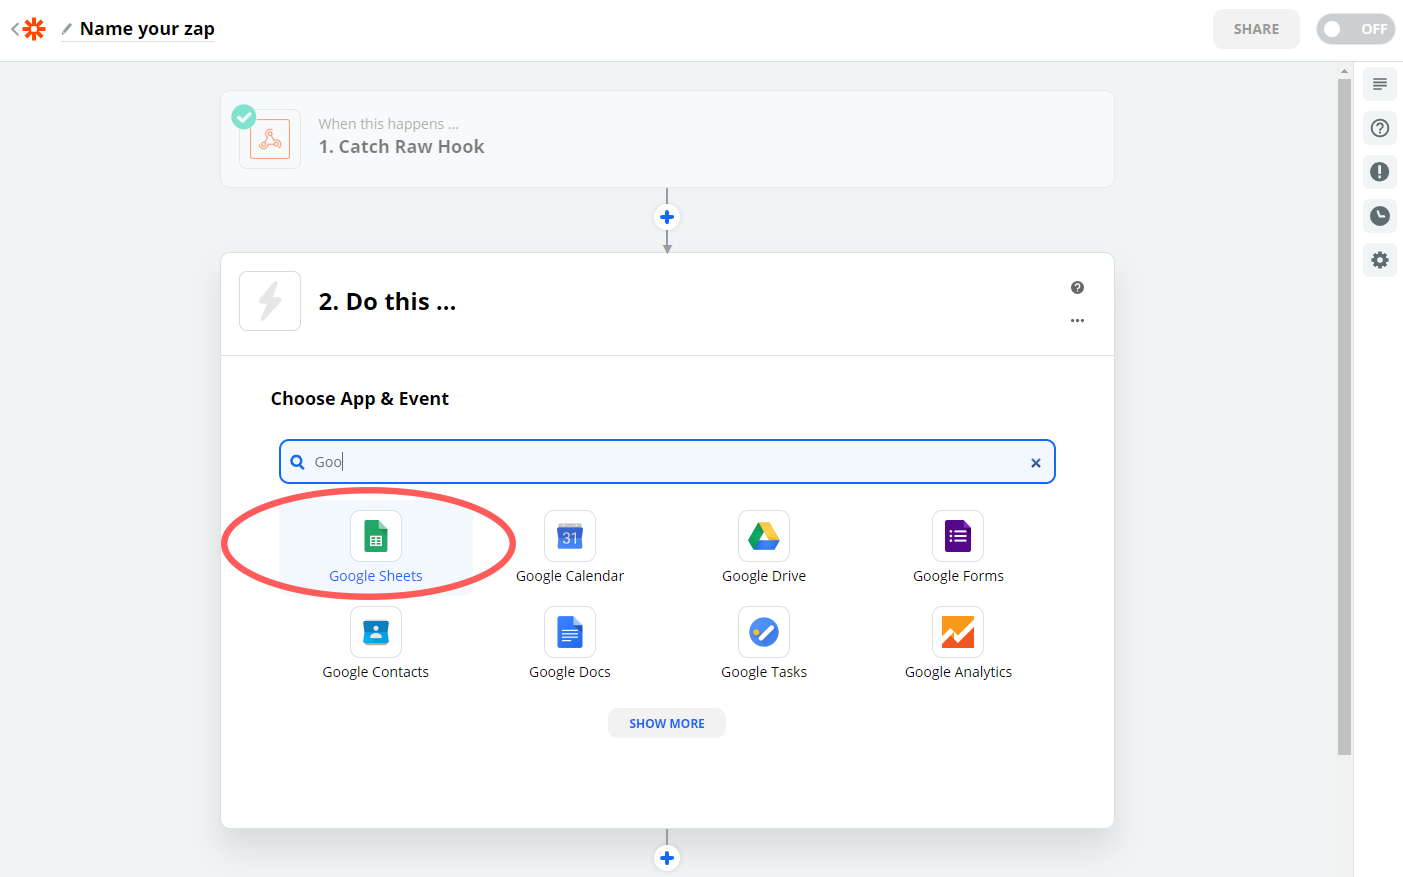Click the app search input containing 'Goo'
The height and width of the screenshot is (877, 1403).
(667, 461)
